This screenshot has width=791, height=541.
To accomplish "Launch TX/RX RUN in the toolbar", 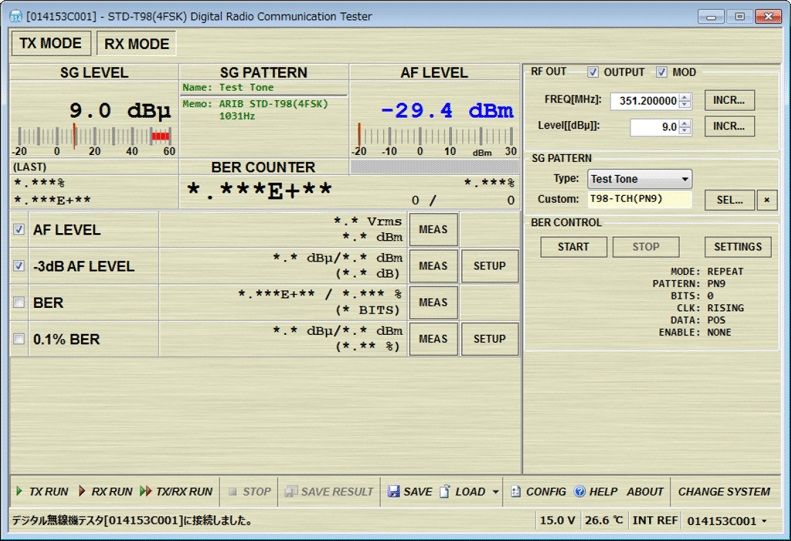I will (176, 492).
